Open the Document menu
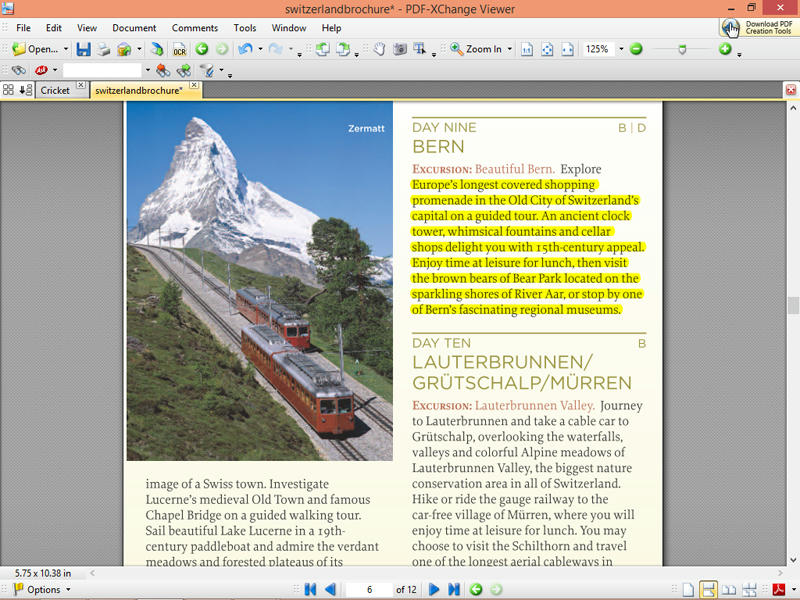The height and width of the screenshot is (600, 800). (134, 28)
